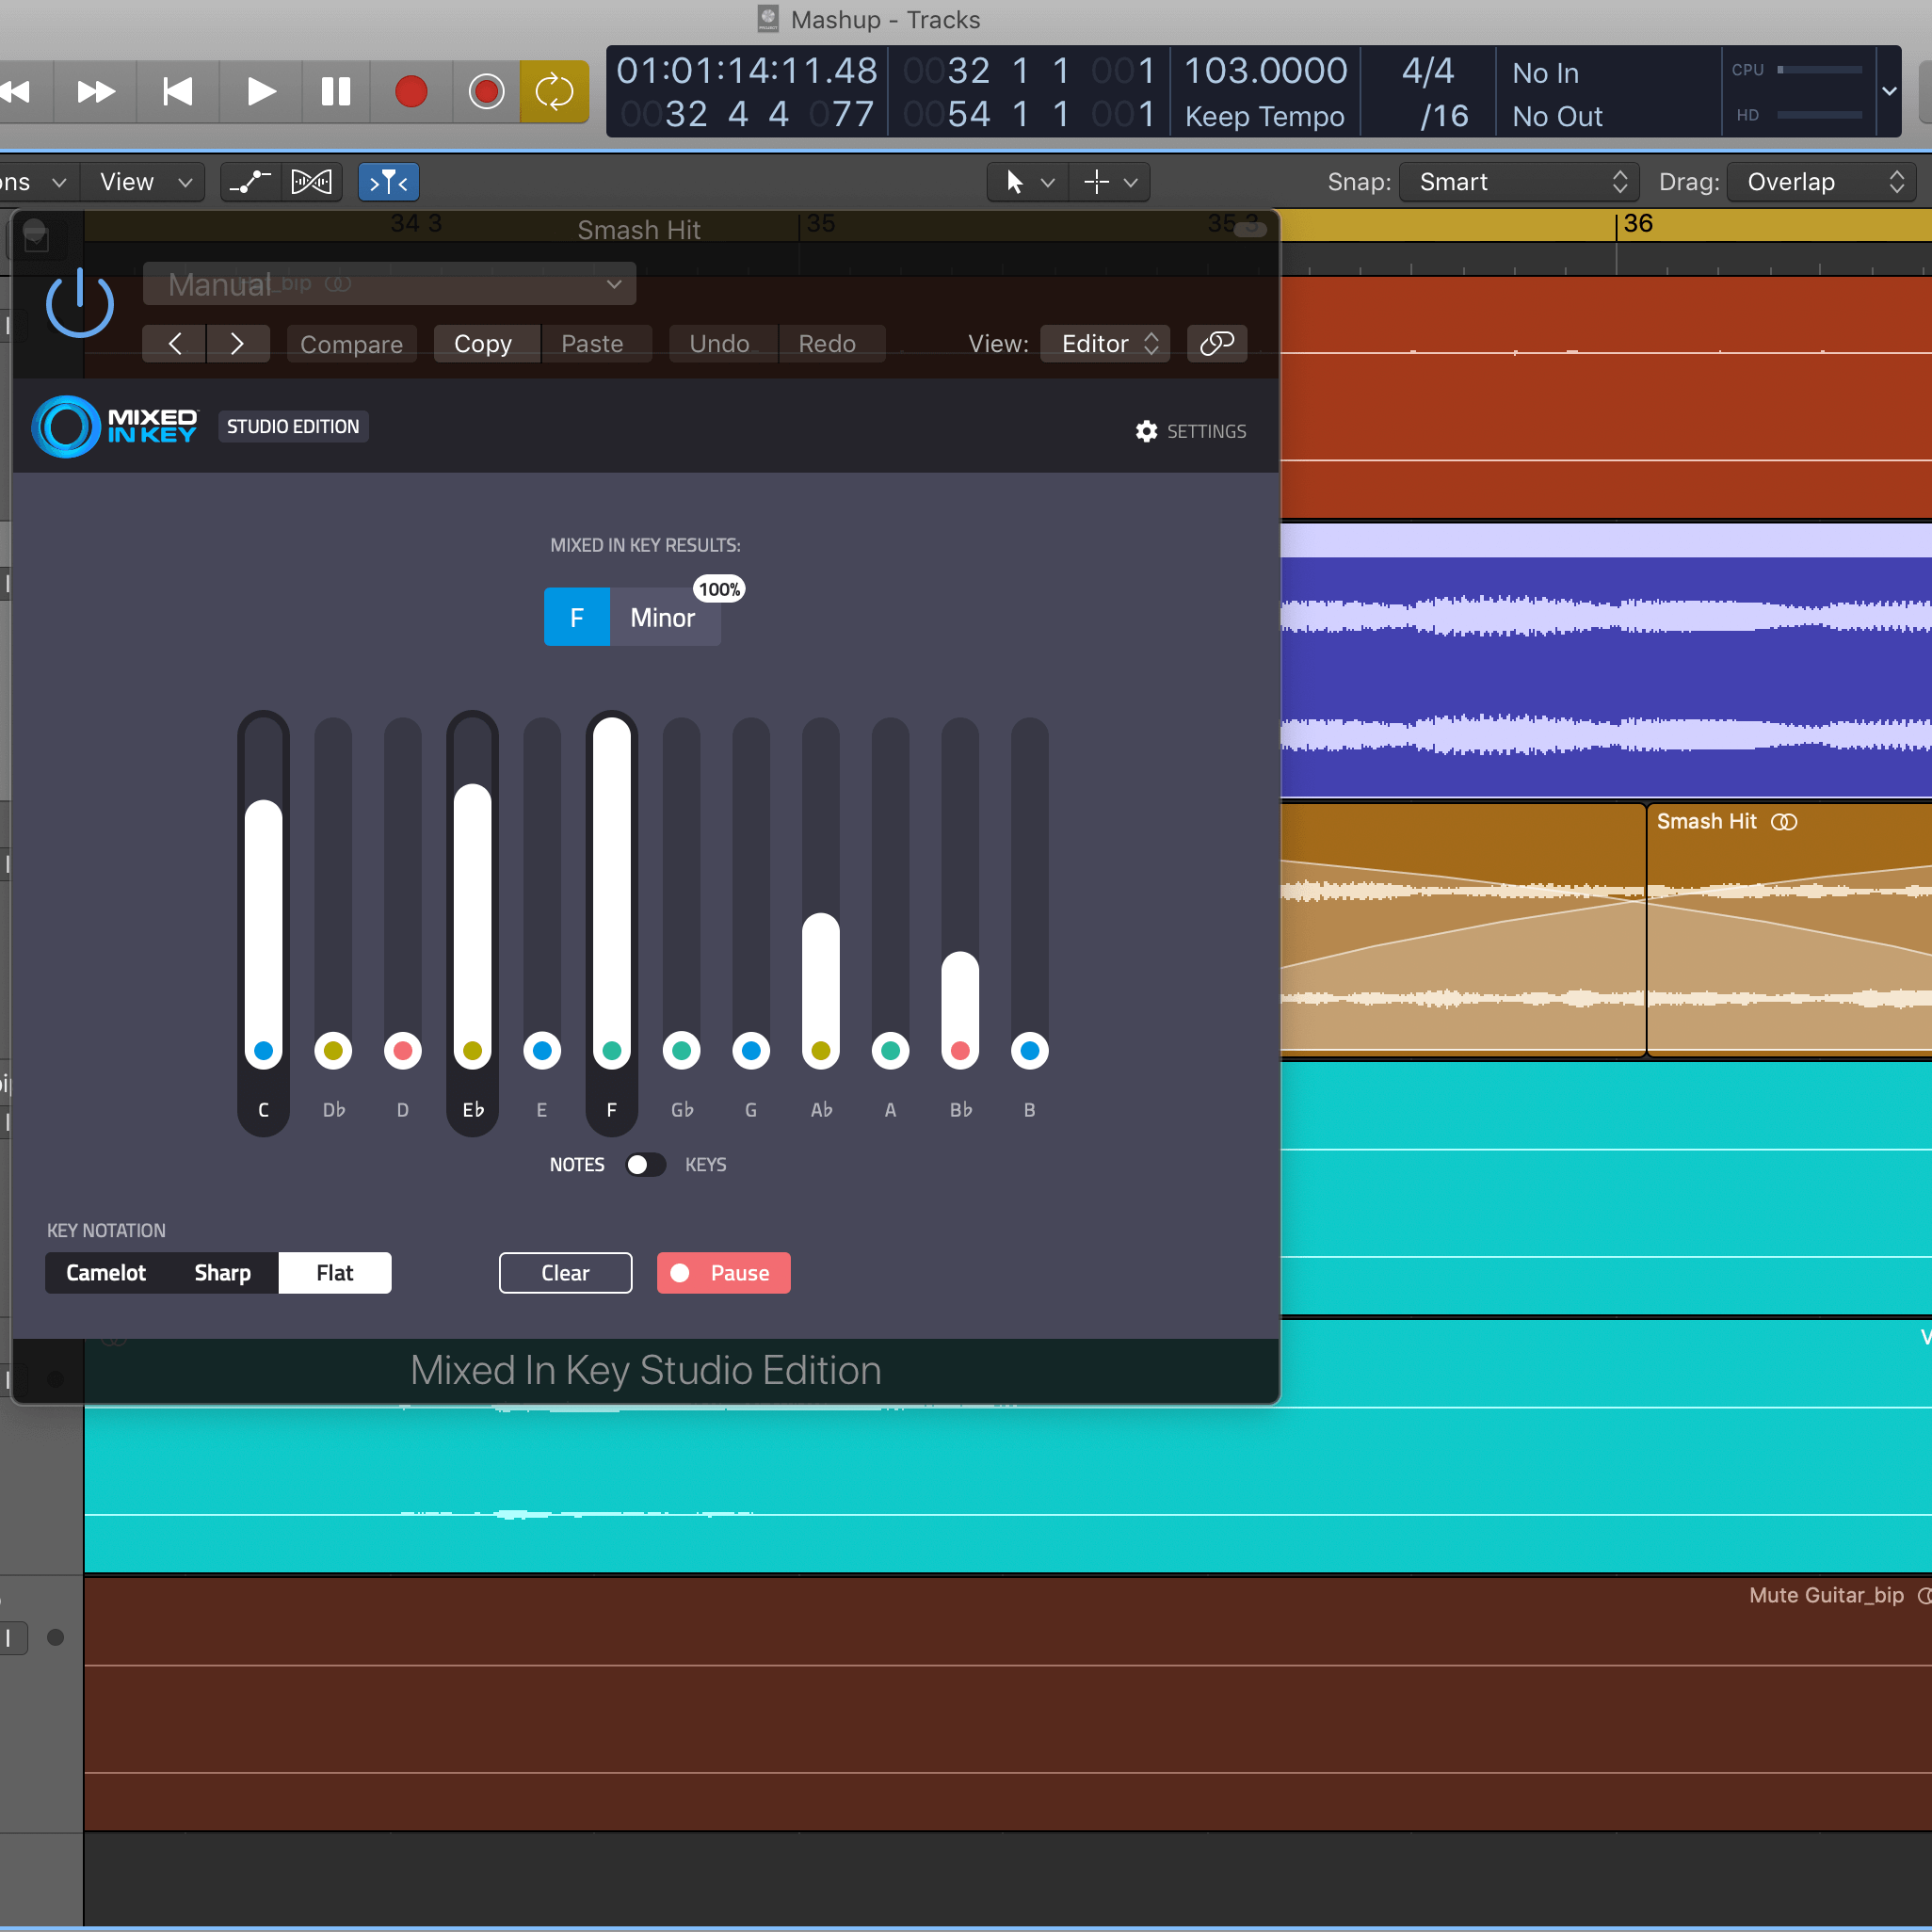This screenshot has width=1932, height=1932.
Task: Click the link/chain icon in editor toolbar
Action: [1216, 344]
